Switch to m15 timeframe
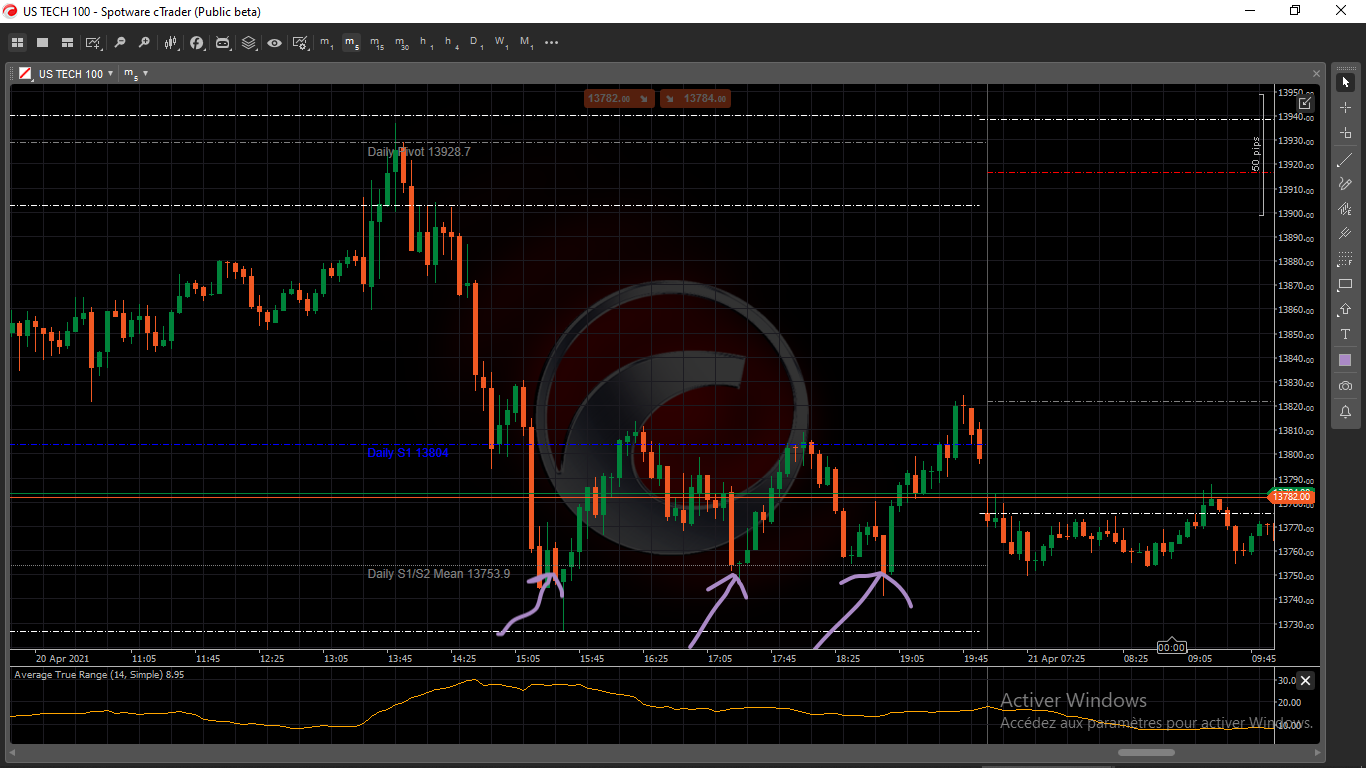This screenshot has width=1366, height=768. click(x=376, y=43)
